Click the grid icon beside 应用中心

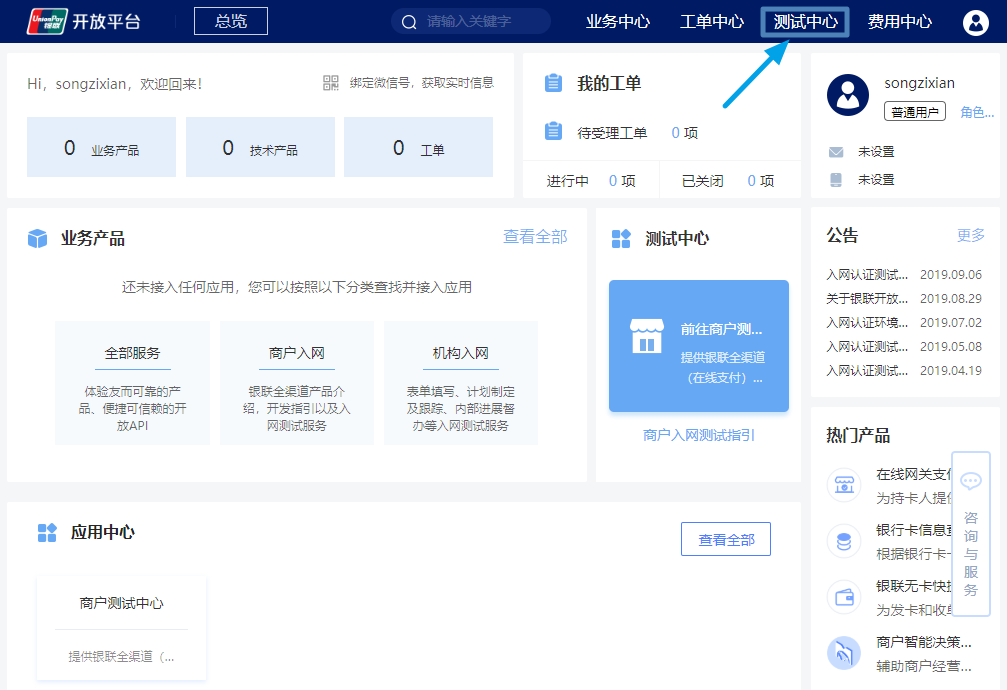coord(47,533)
